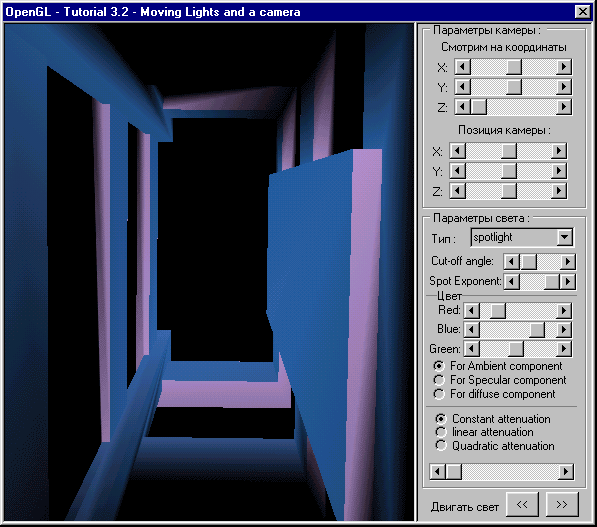Screen dimensions: 597x527
Task: Move light forward with >> button
Action: (x=562, y=504)
